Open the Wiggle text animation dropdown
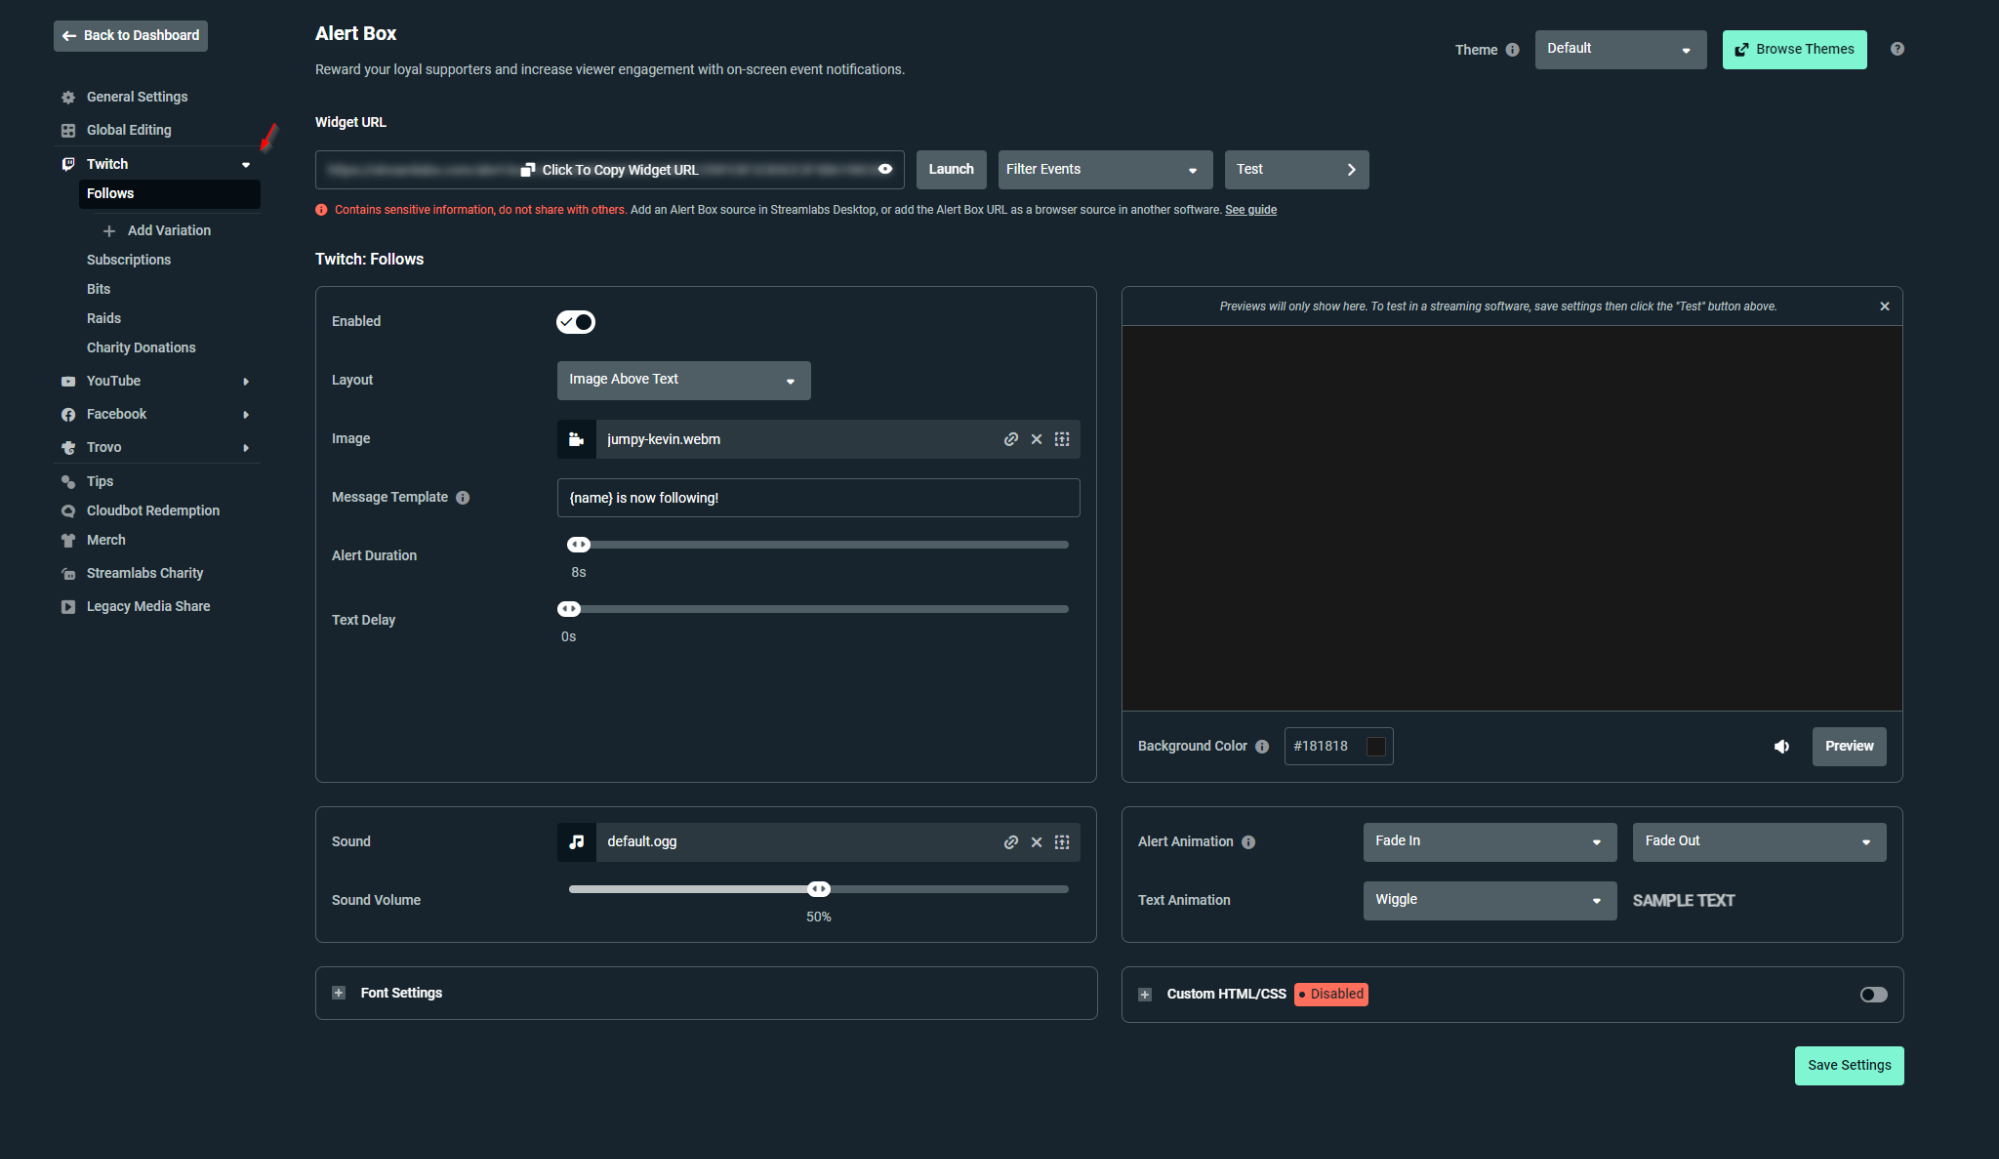This screenshot has height=1159, width=1999. [x=1488, y=900]
